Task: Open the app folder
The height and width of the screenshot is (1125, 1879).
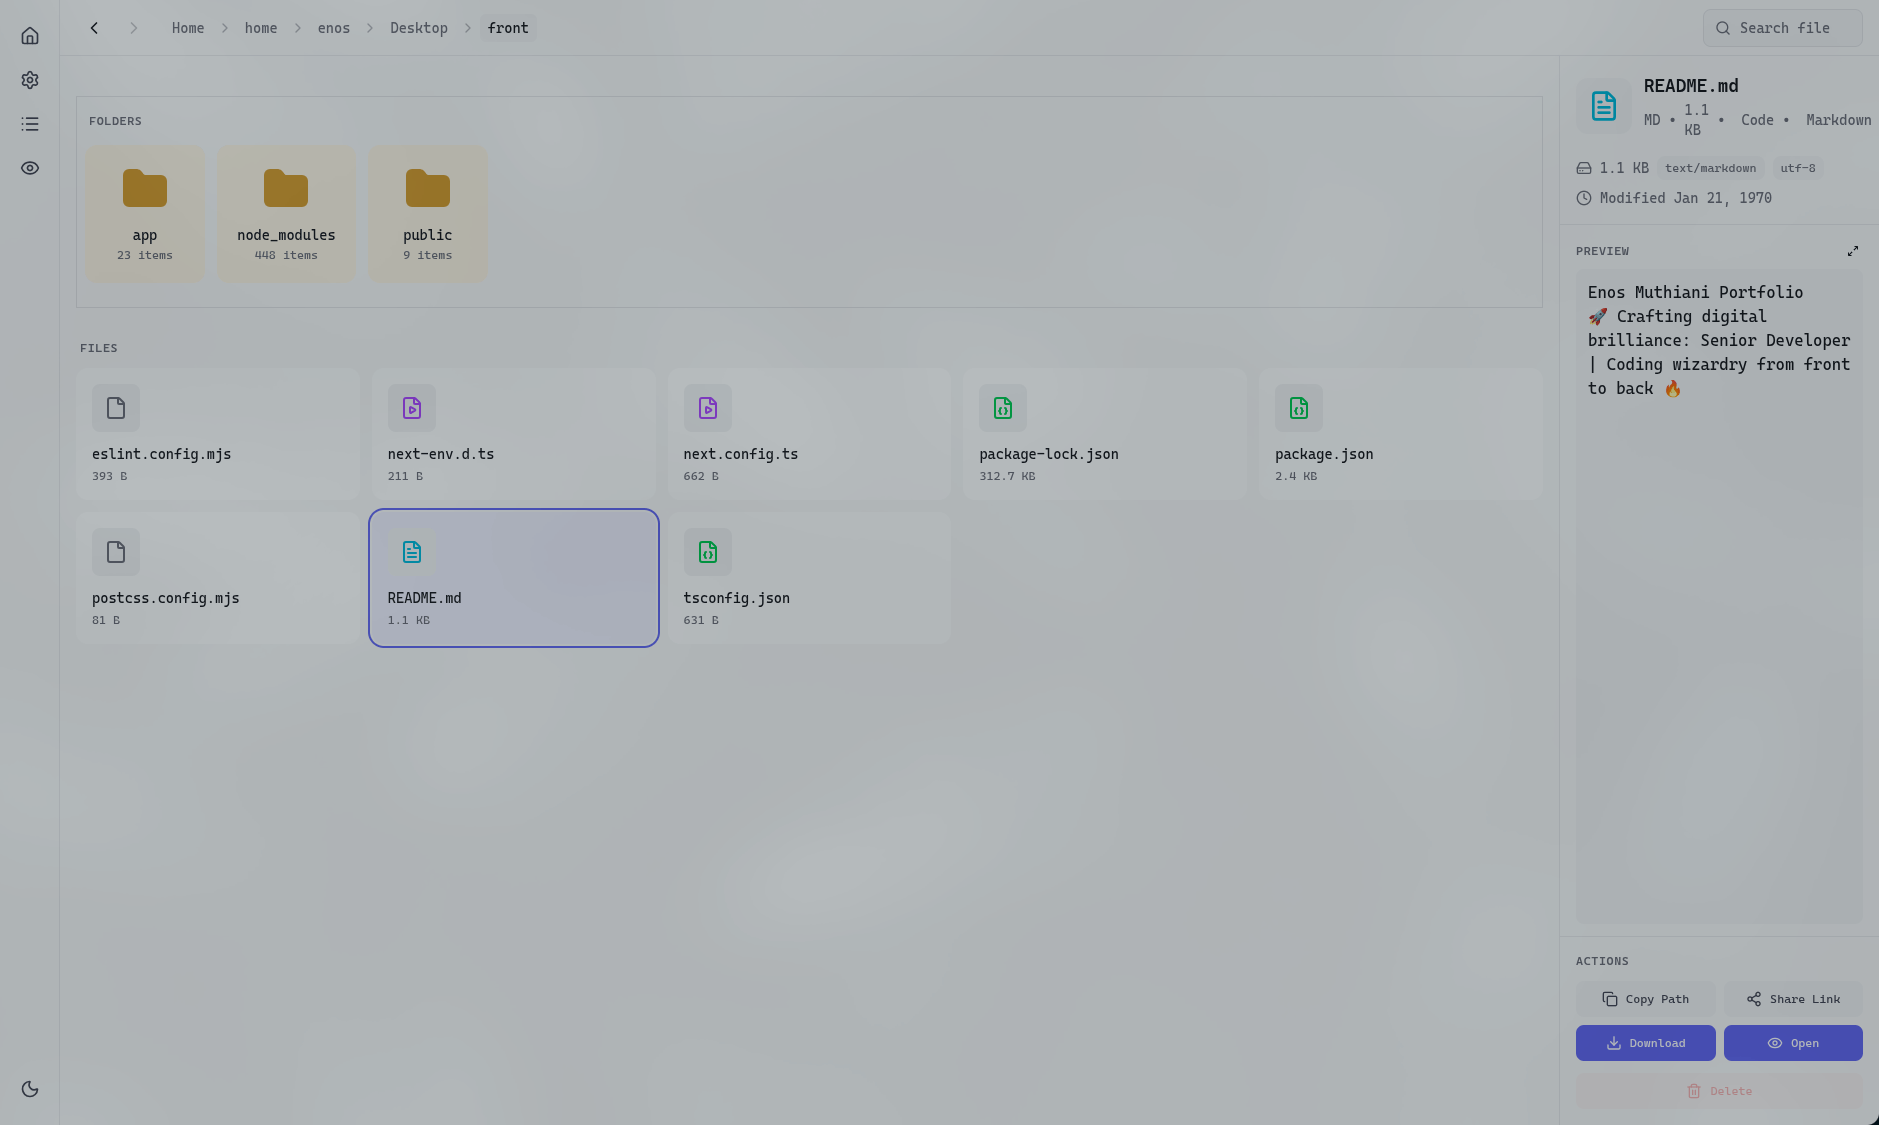Action: [x=145, y=214]
